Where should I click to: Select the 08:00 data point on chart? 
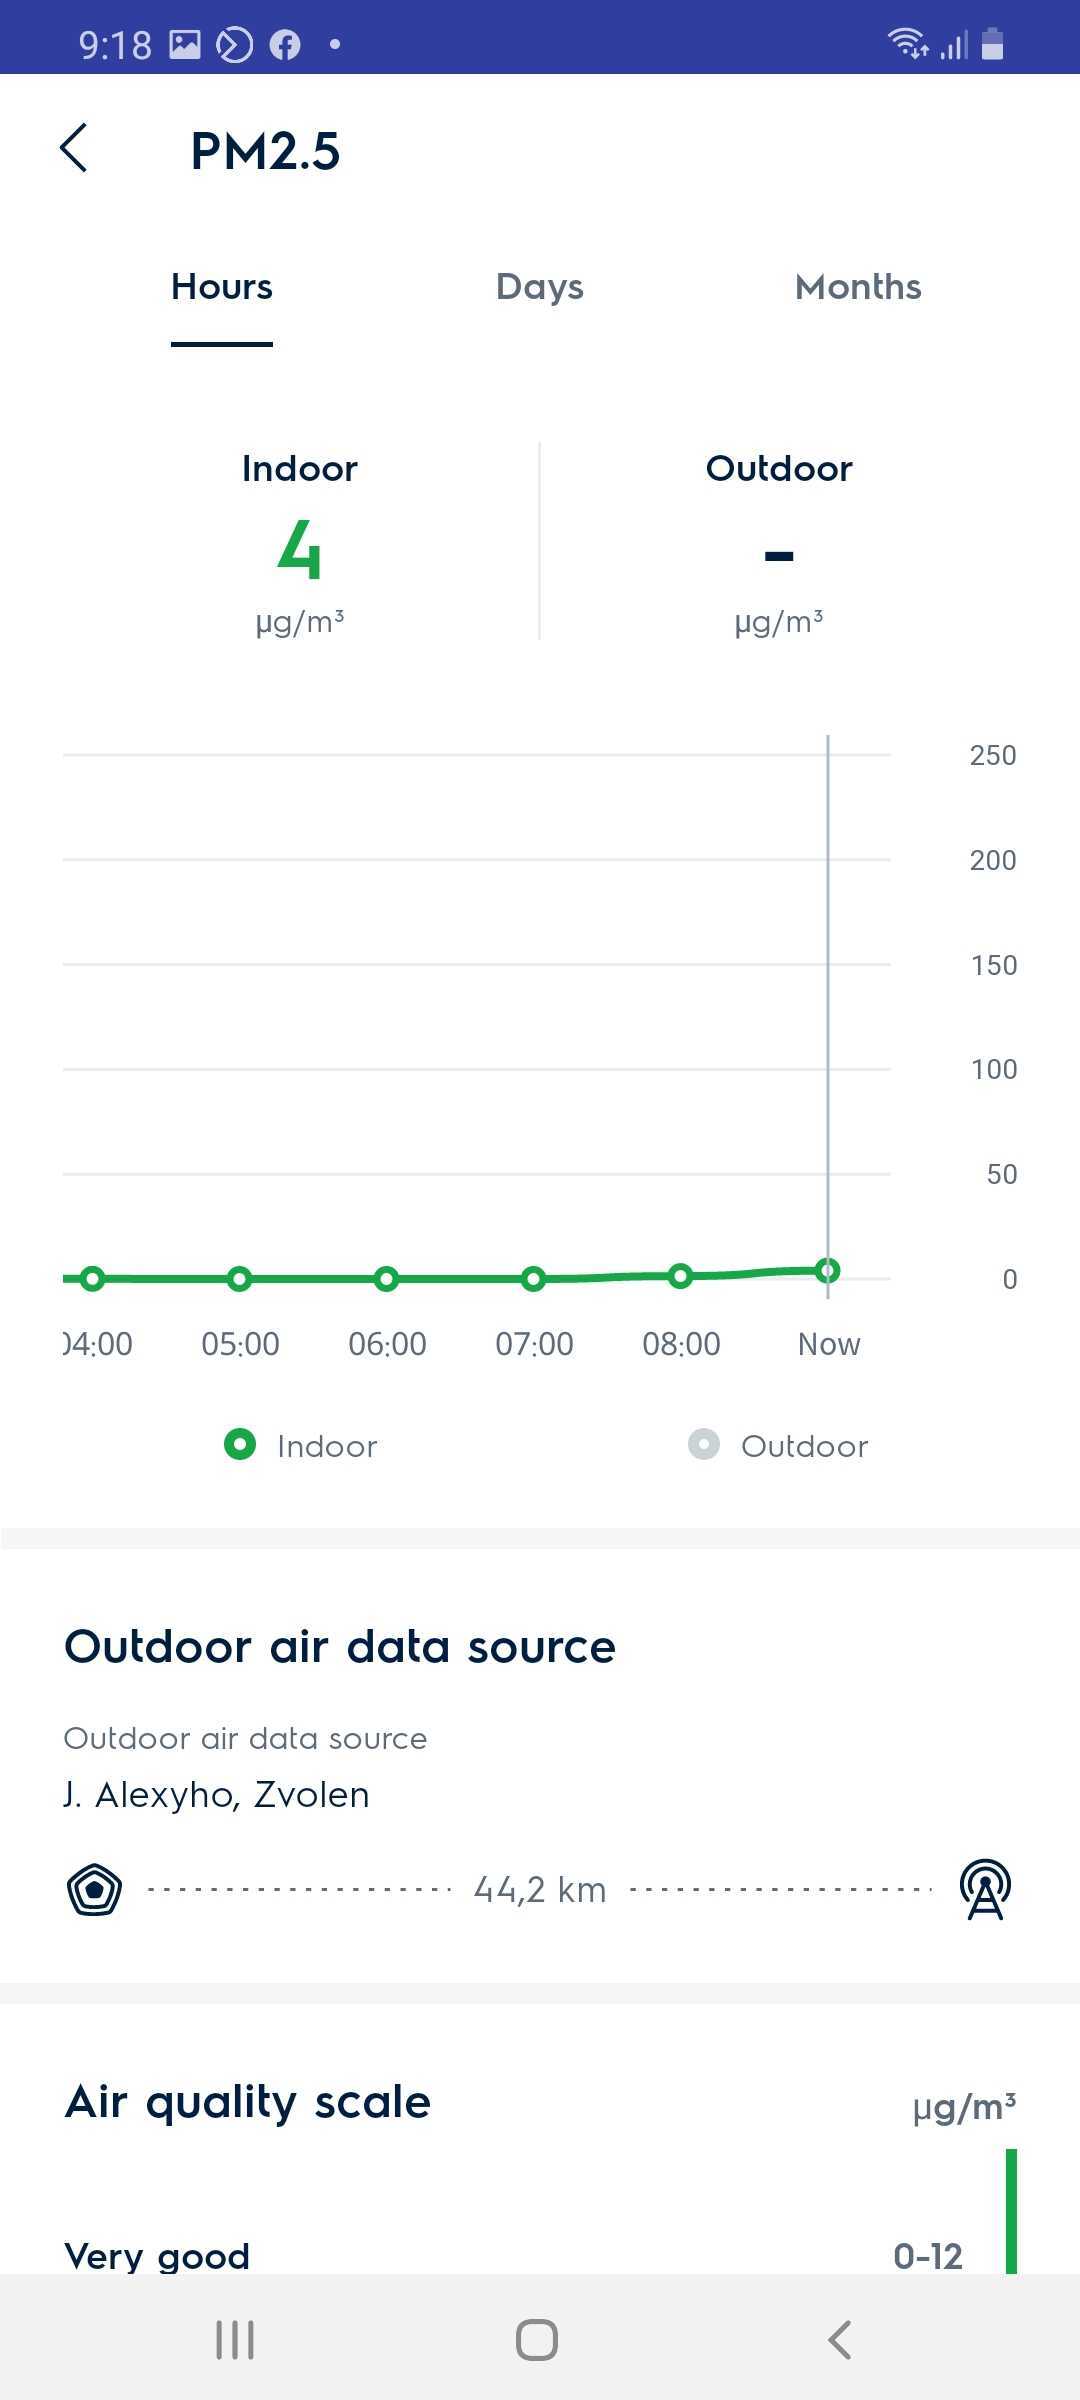tap(680, 1276)
